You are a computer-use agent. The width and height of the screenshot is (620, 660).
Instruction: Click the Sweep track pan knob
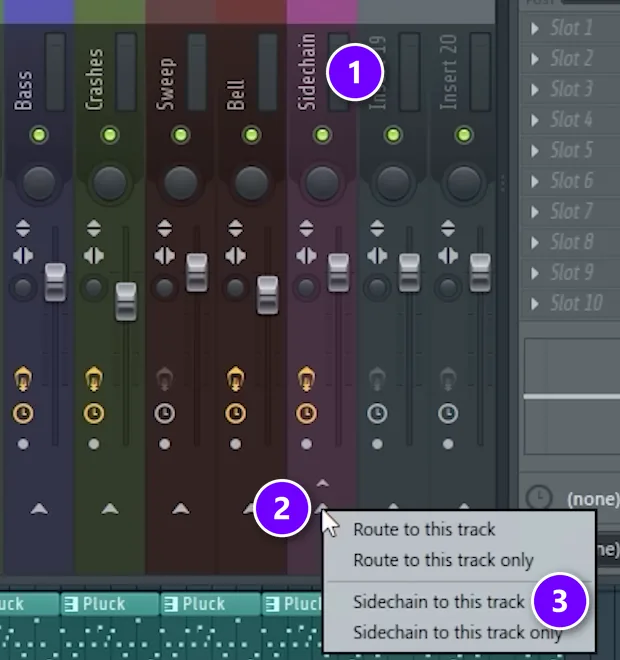coord(181,183)
